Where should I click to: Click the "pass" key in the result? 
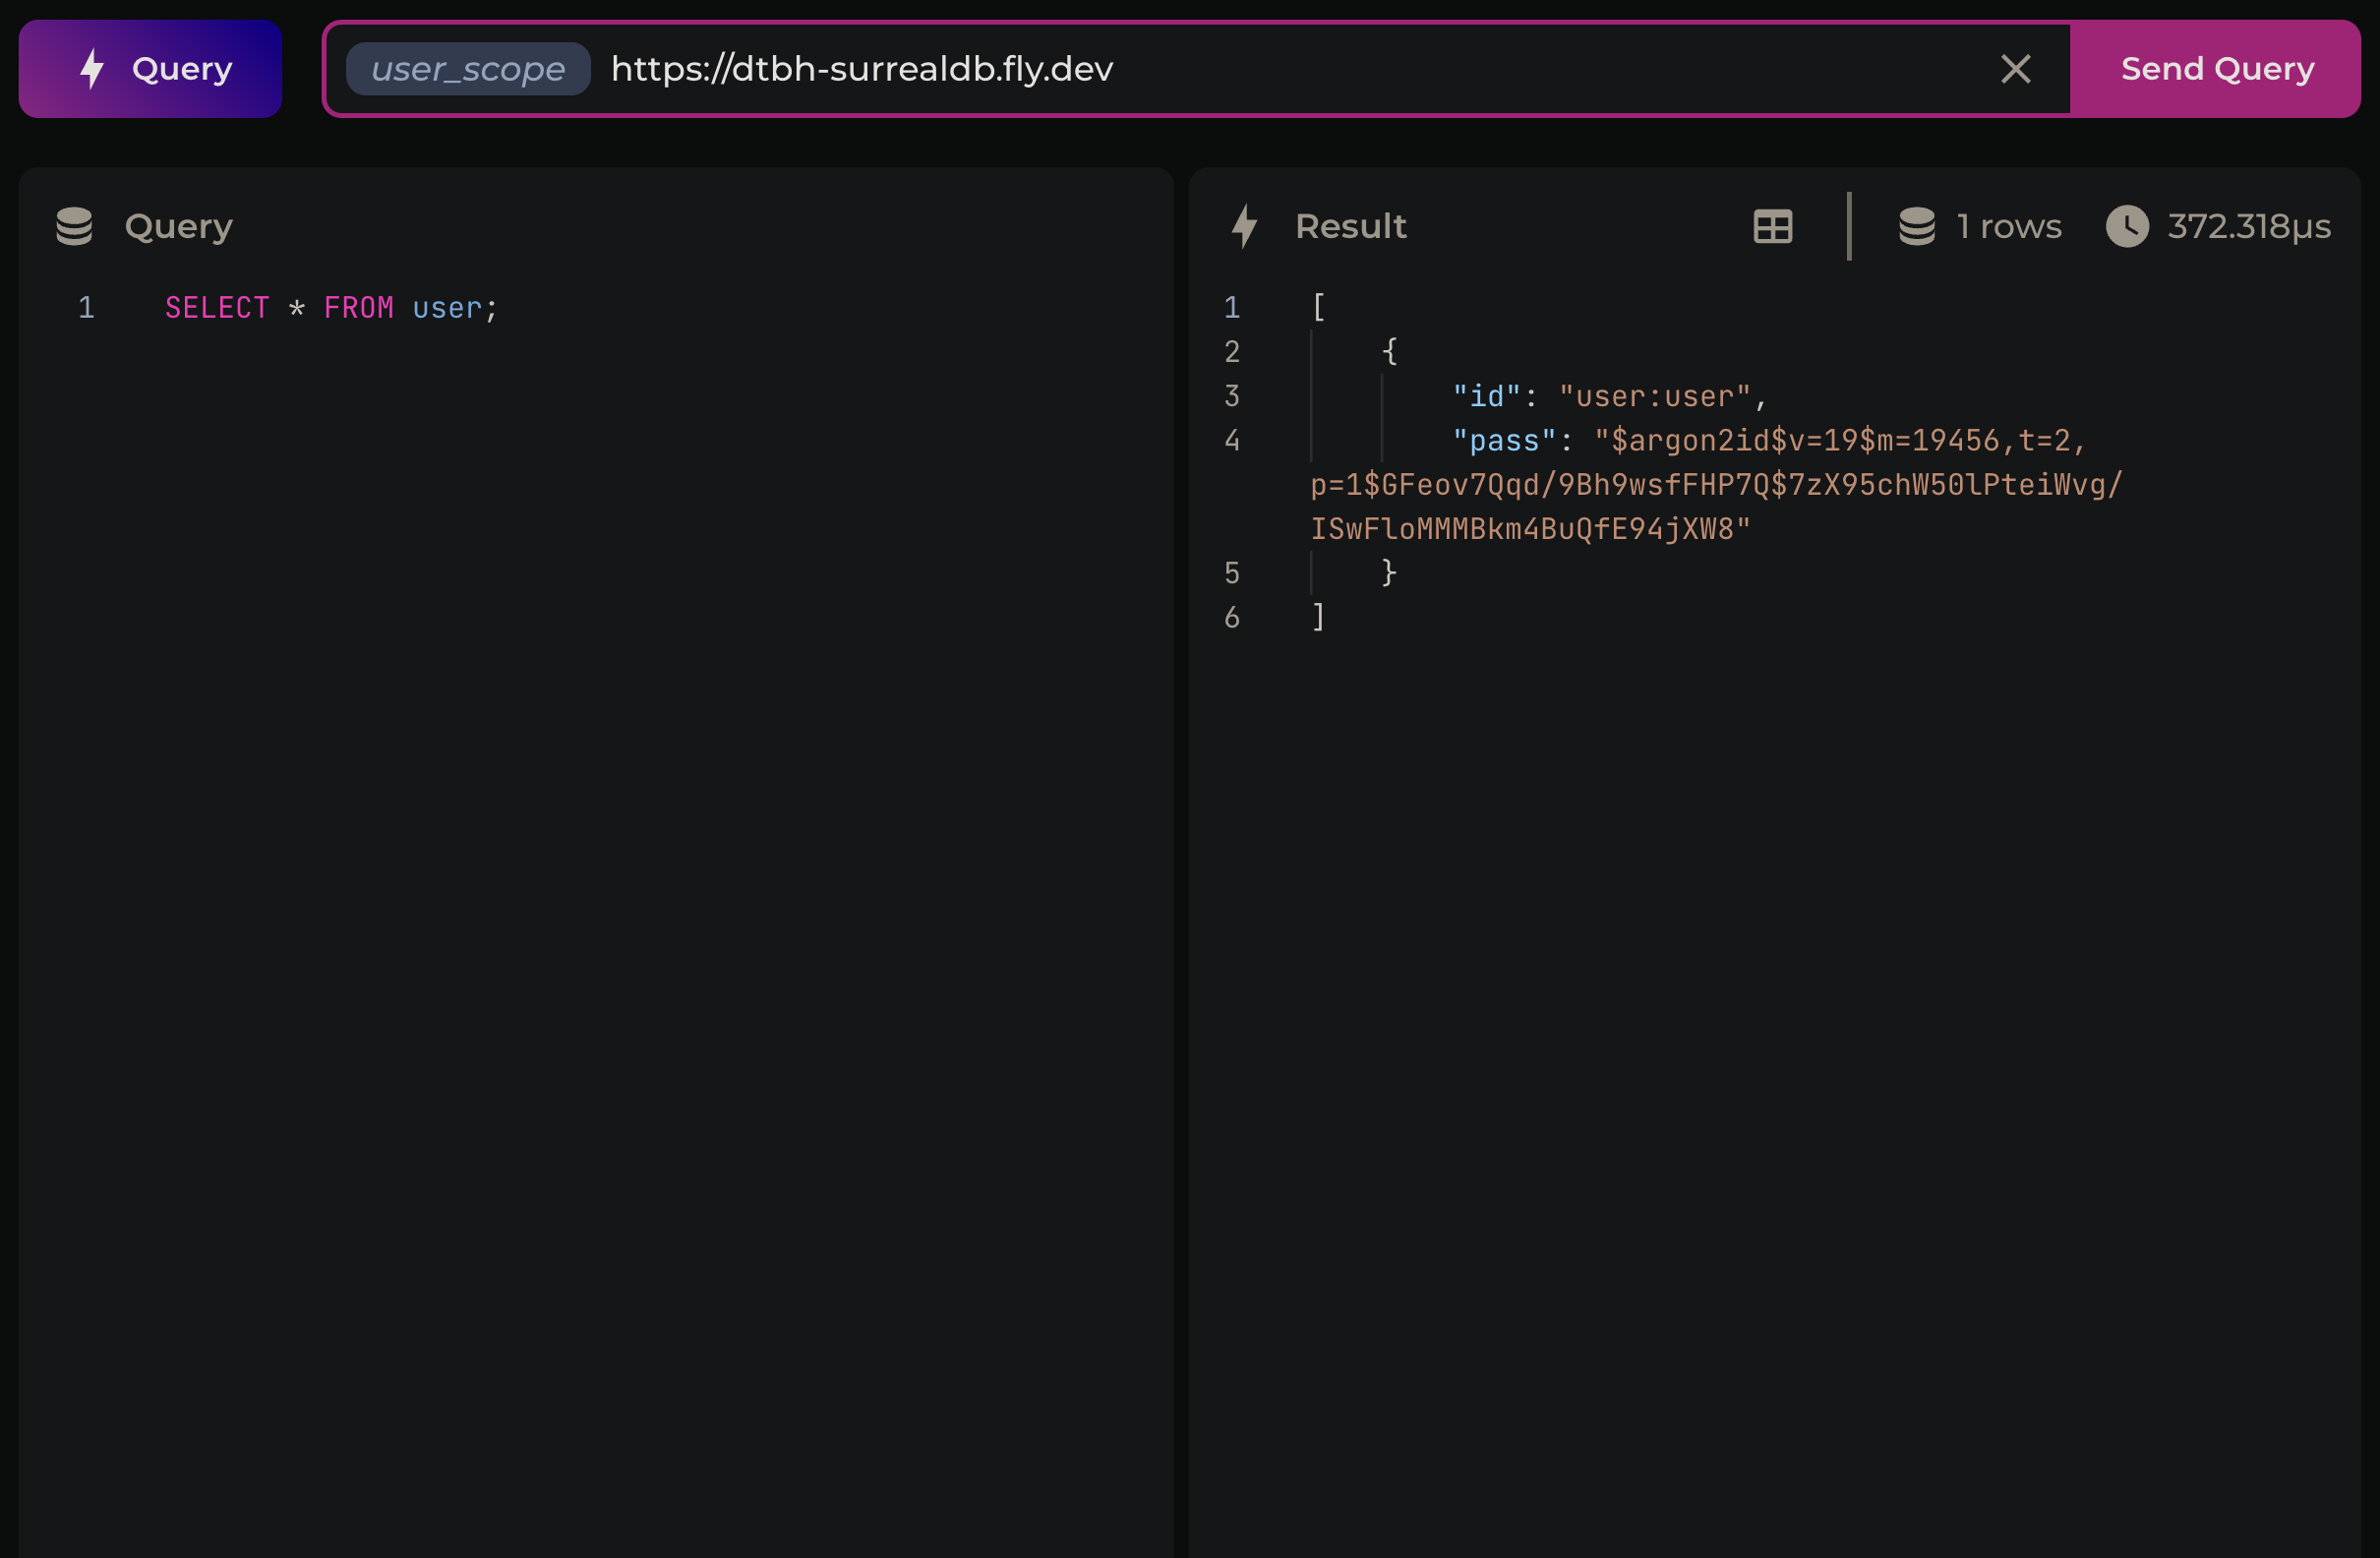coord(1504,441)
